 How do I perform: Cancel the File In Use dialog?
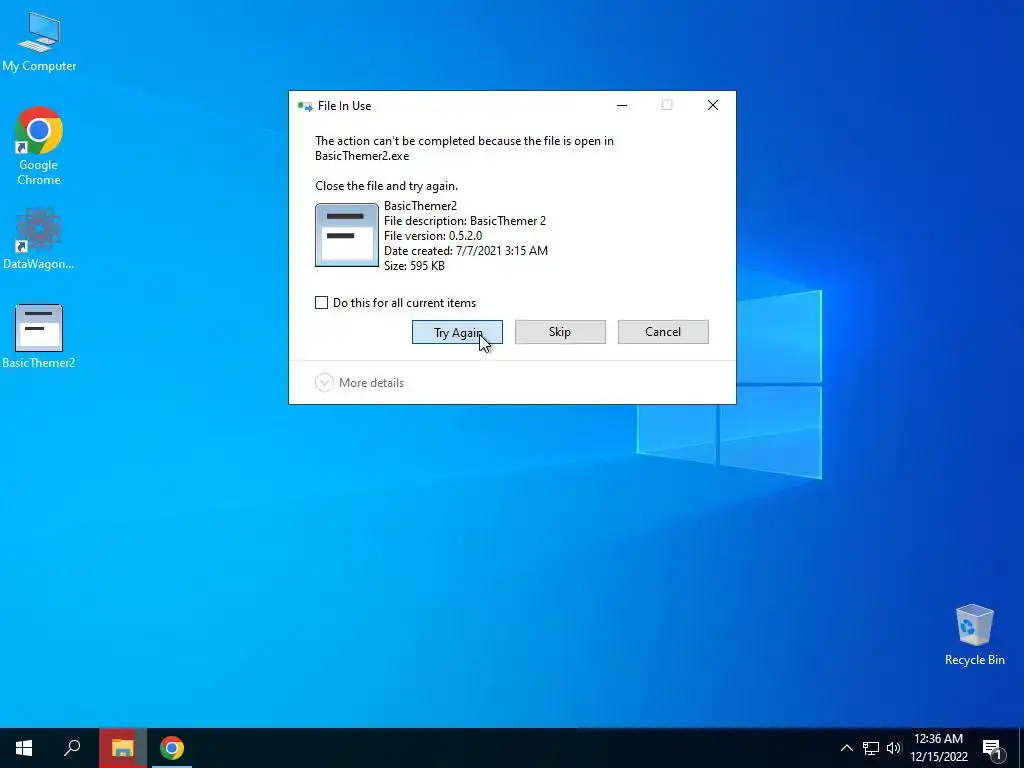[663, 332]
